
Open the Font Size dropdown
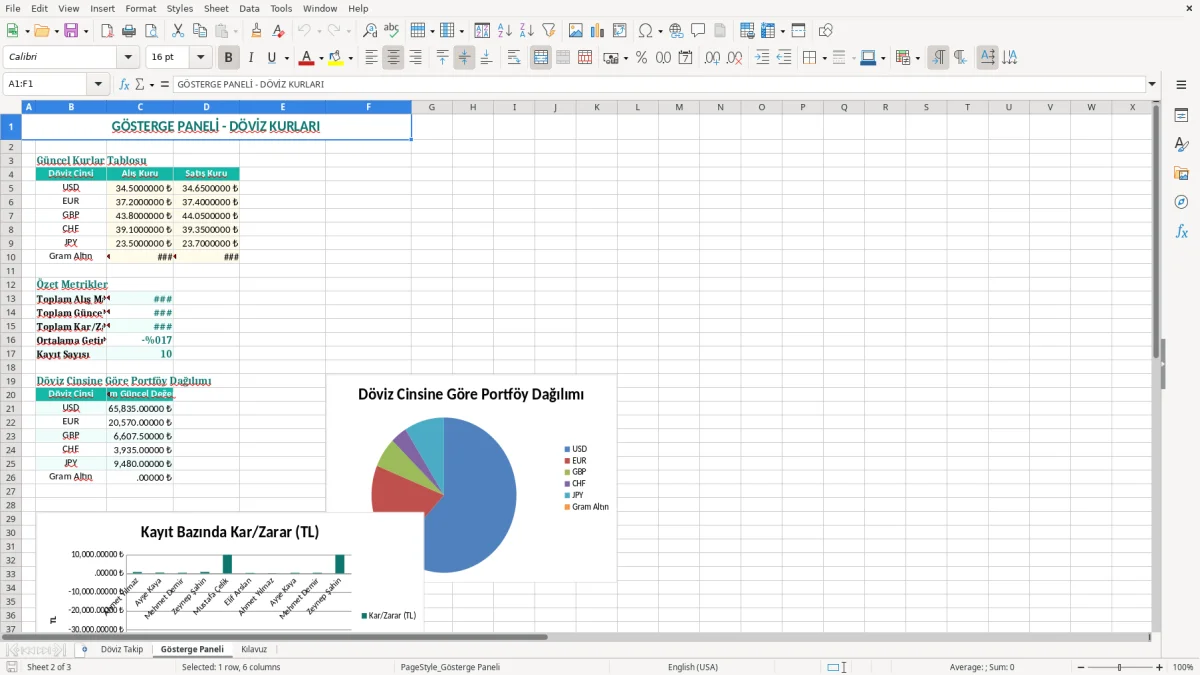pos(201,58)
